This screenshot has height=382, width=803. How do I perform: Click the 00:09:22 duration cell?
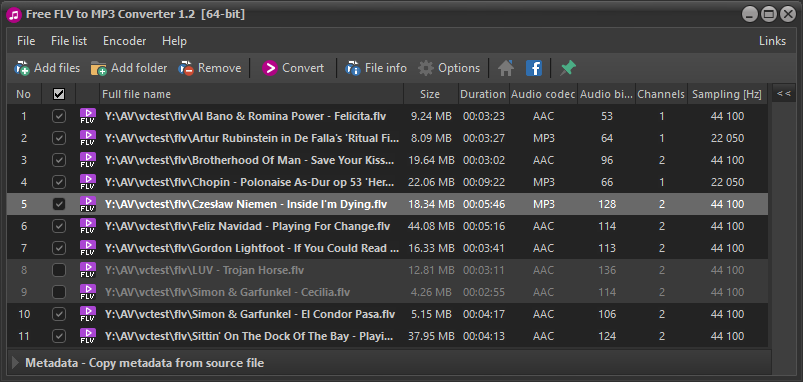pyautogui.click(x=484, y=182)
